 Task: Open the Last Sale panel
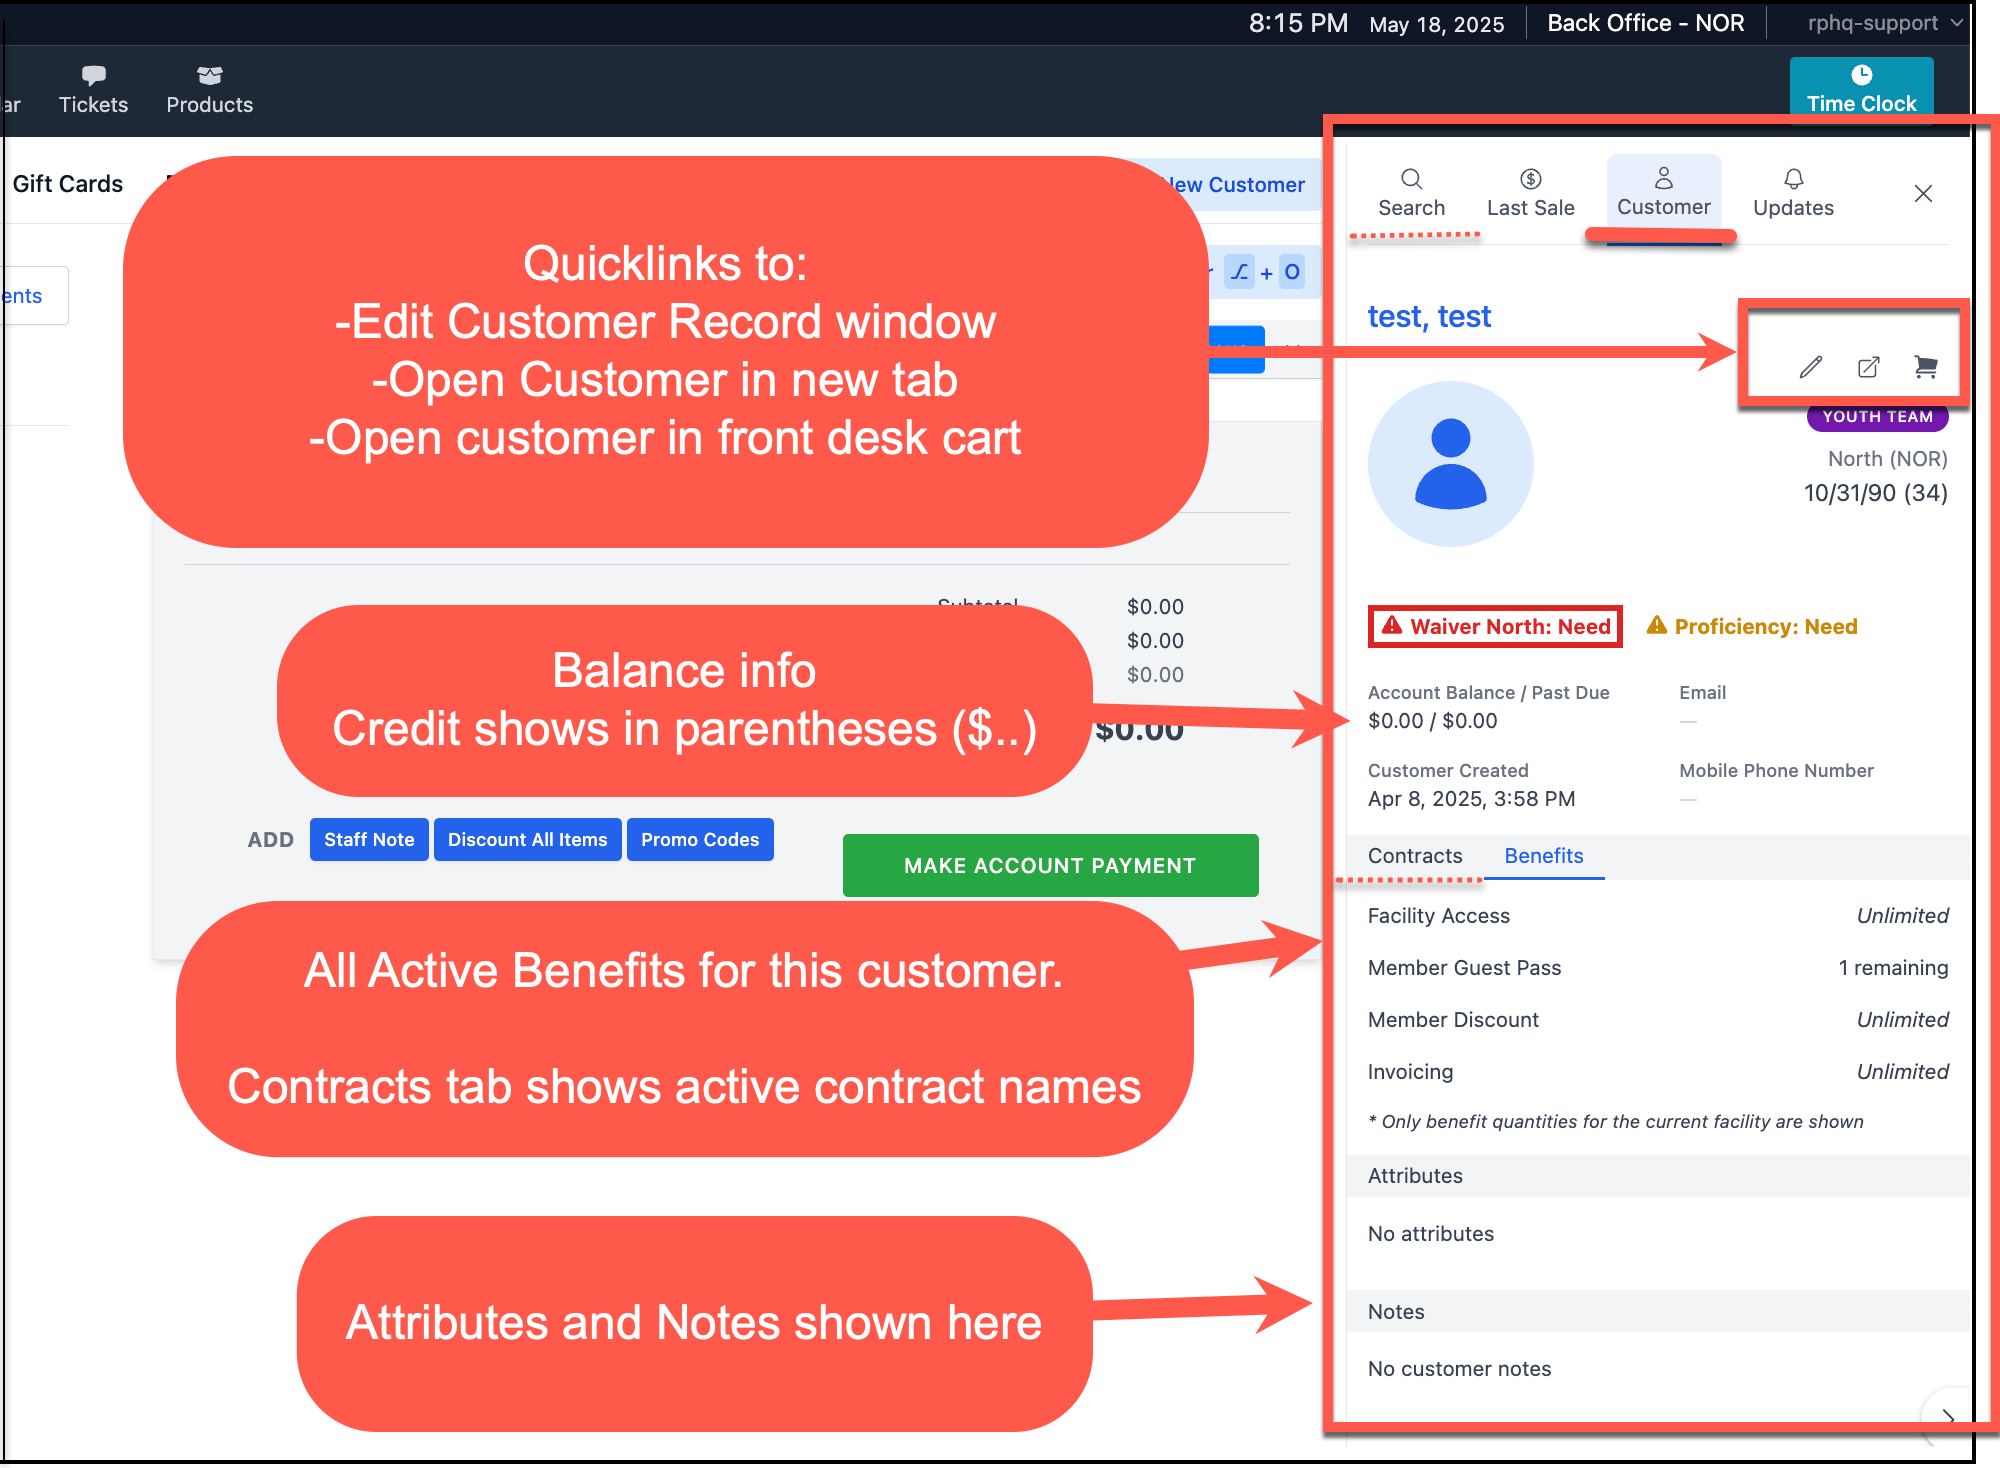pos(1530,190)
